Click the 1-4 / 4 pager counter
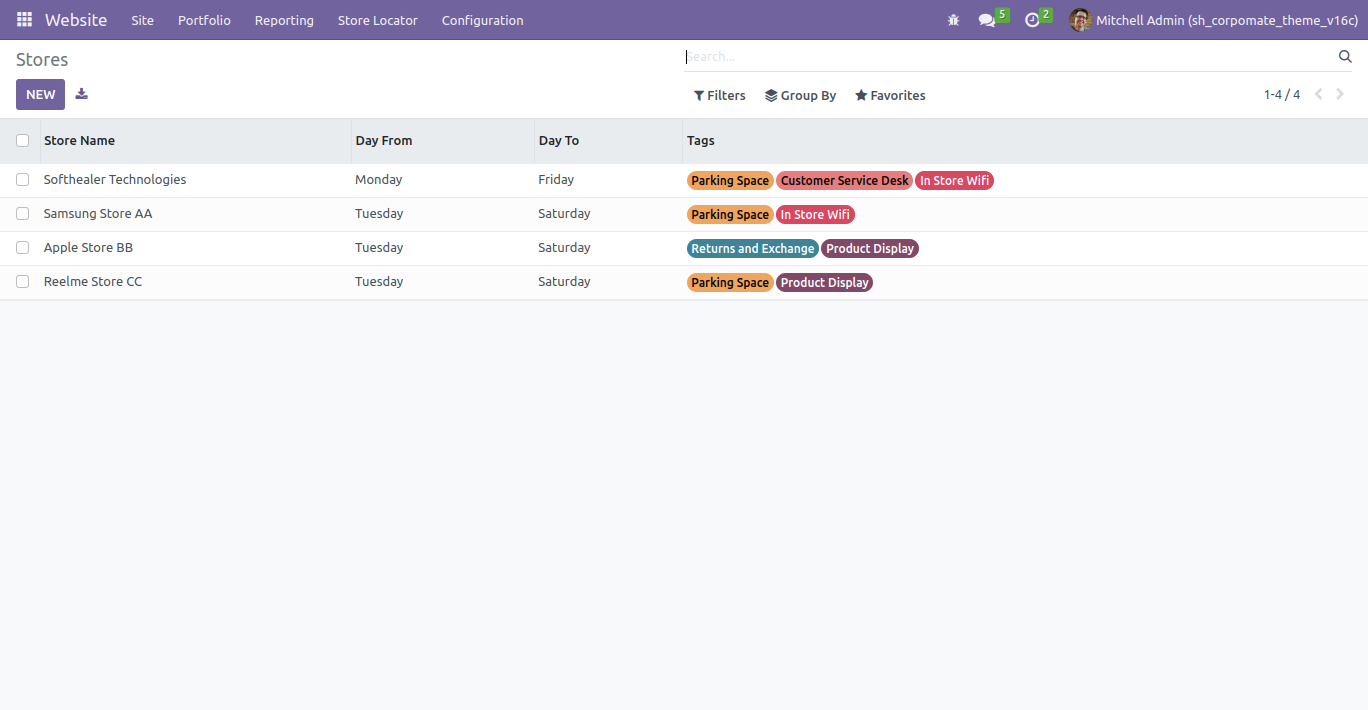This screenshot has width=1368, height=710. (x=1282, y=95)
